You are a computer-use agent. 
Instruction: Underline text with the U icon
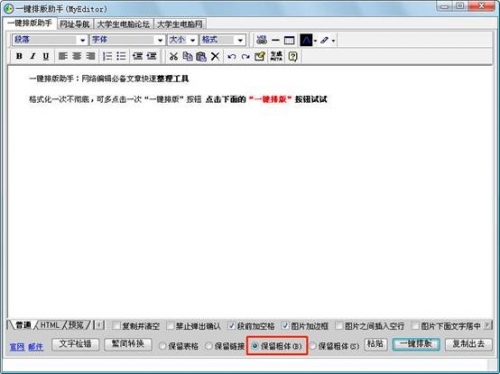[46, 56]
